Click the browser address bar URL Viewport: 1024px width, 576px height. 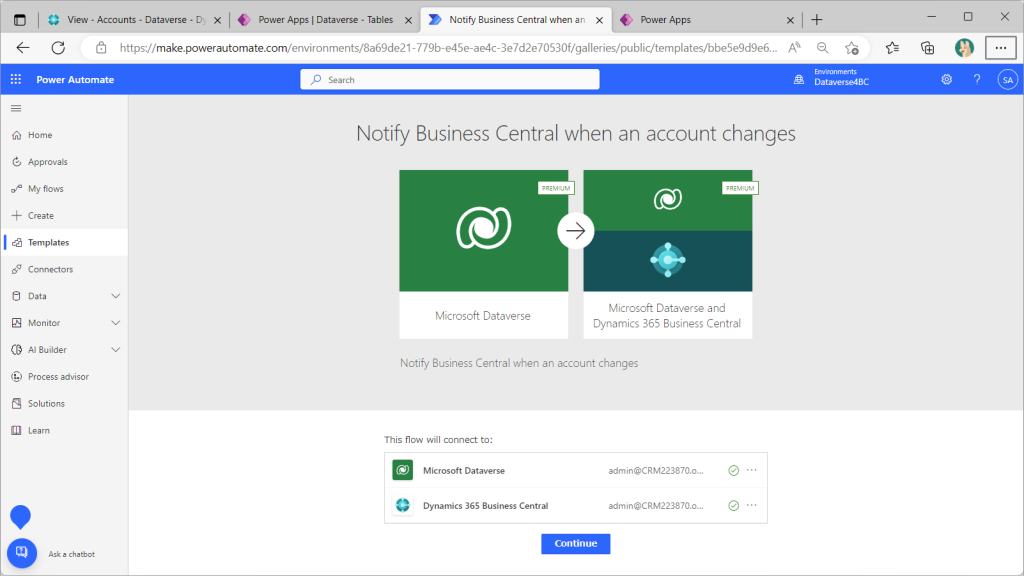449,48
